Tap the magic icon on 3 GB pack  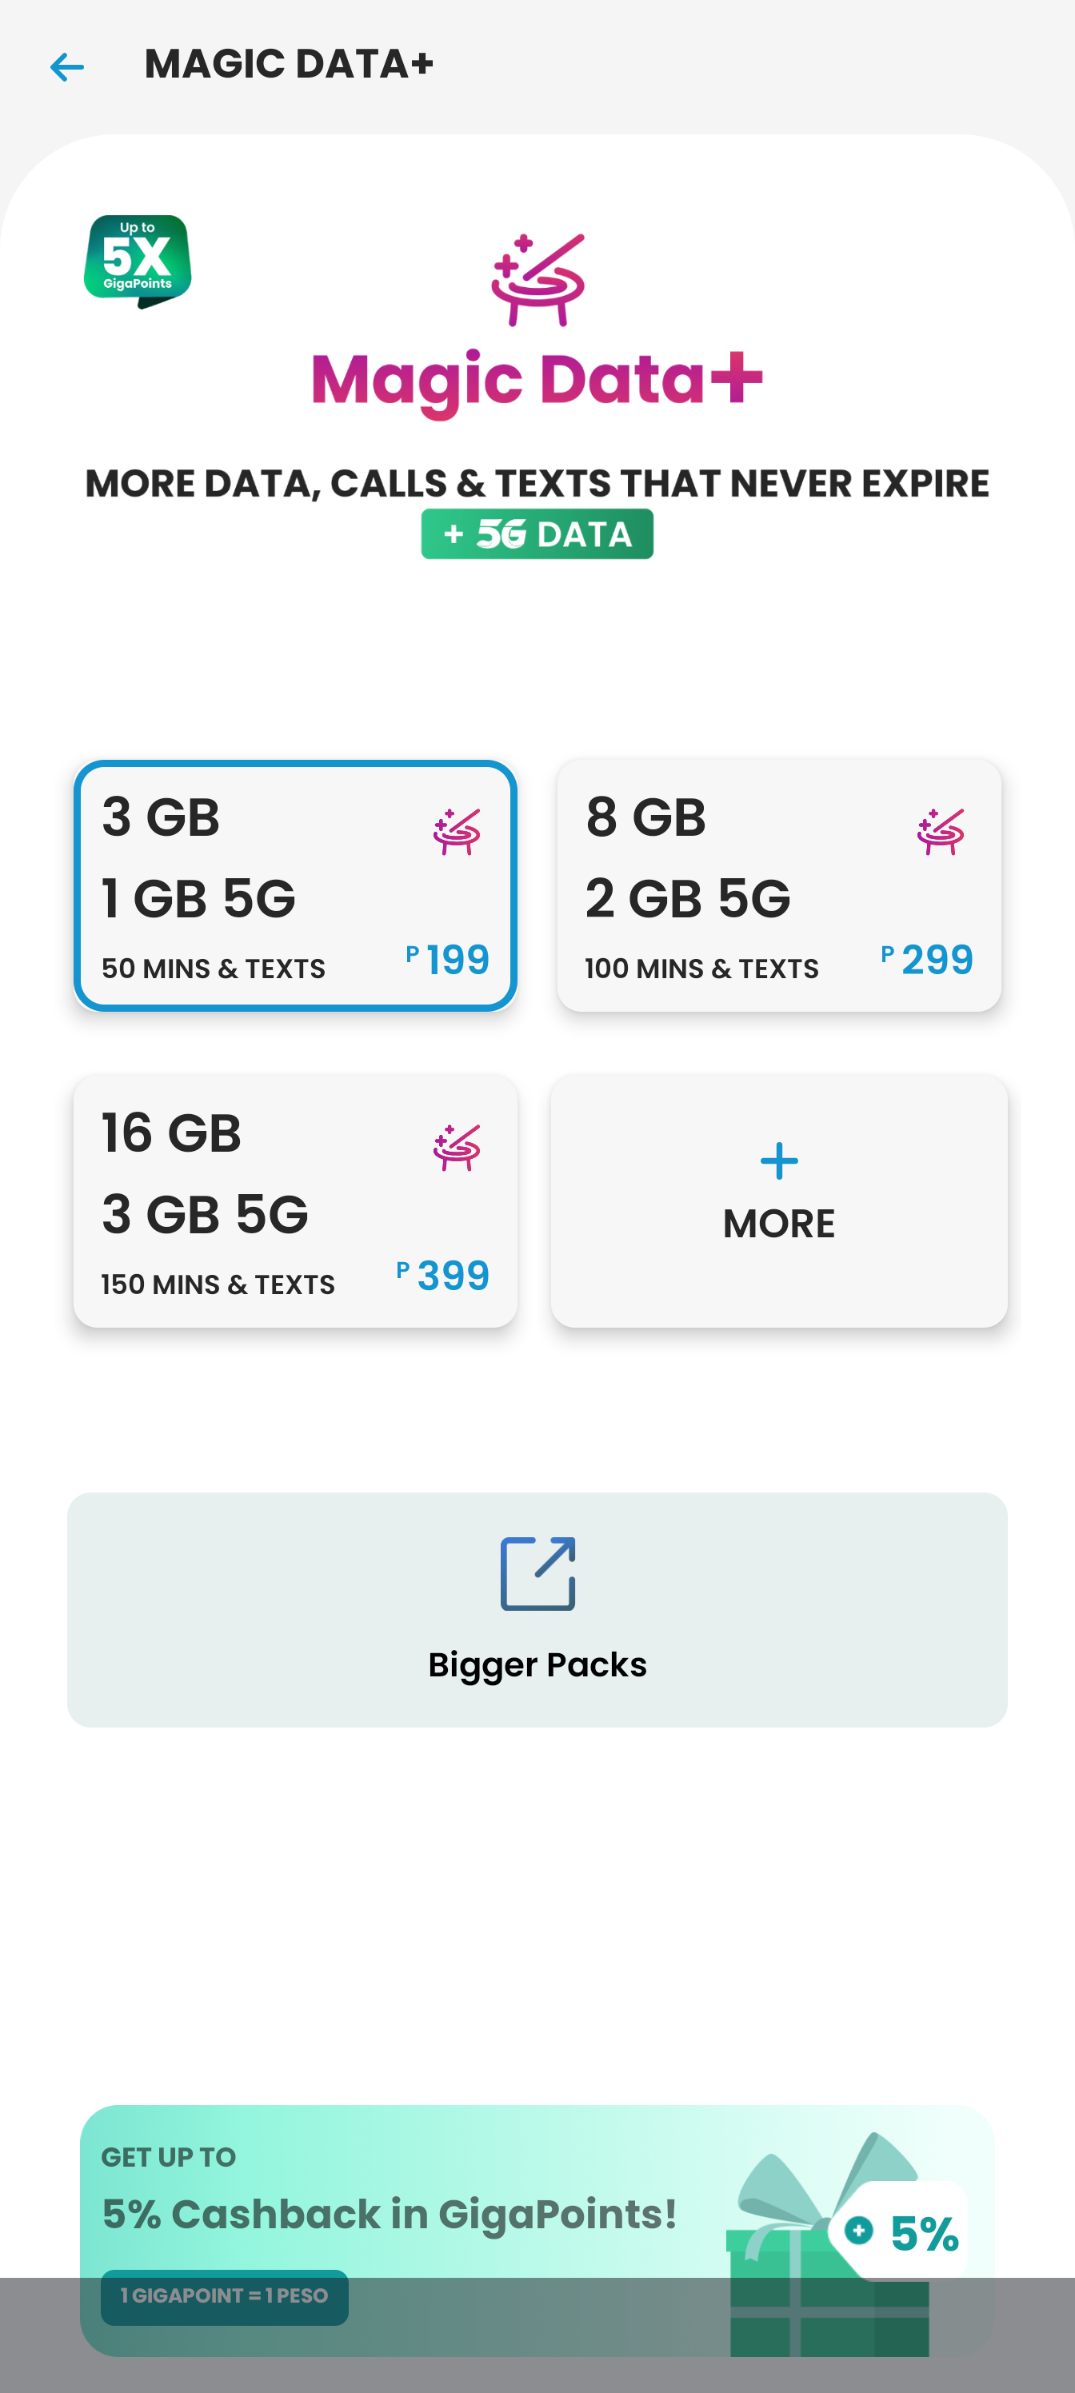457,832
